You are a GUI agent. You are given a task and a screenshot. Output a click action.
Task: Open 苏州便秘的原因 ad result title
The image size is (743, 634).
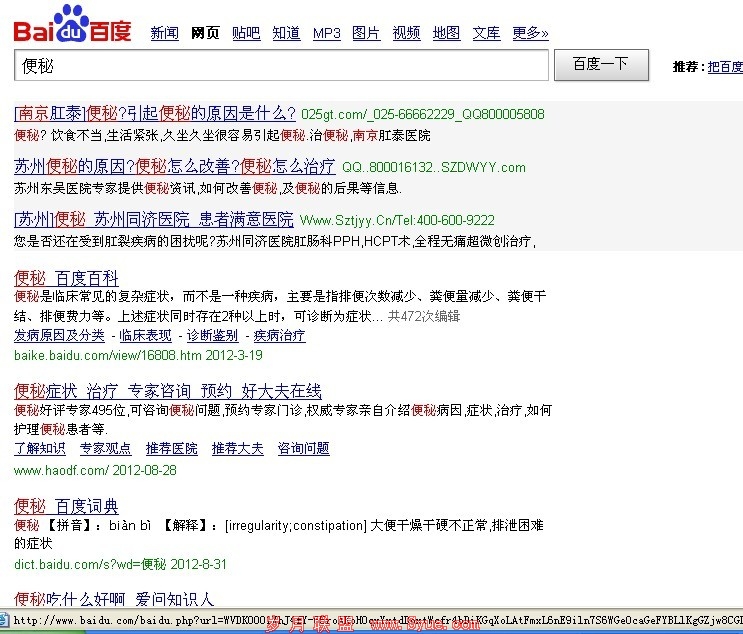[x=174, y=166]
